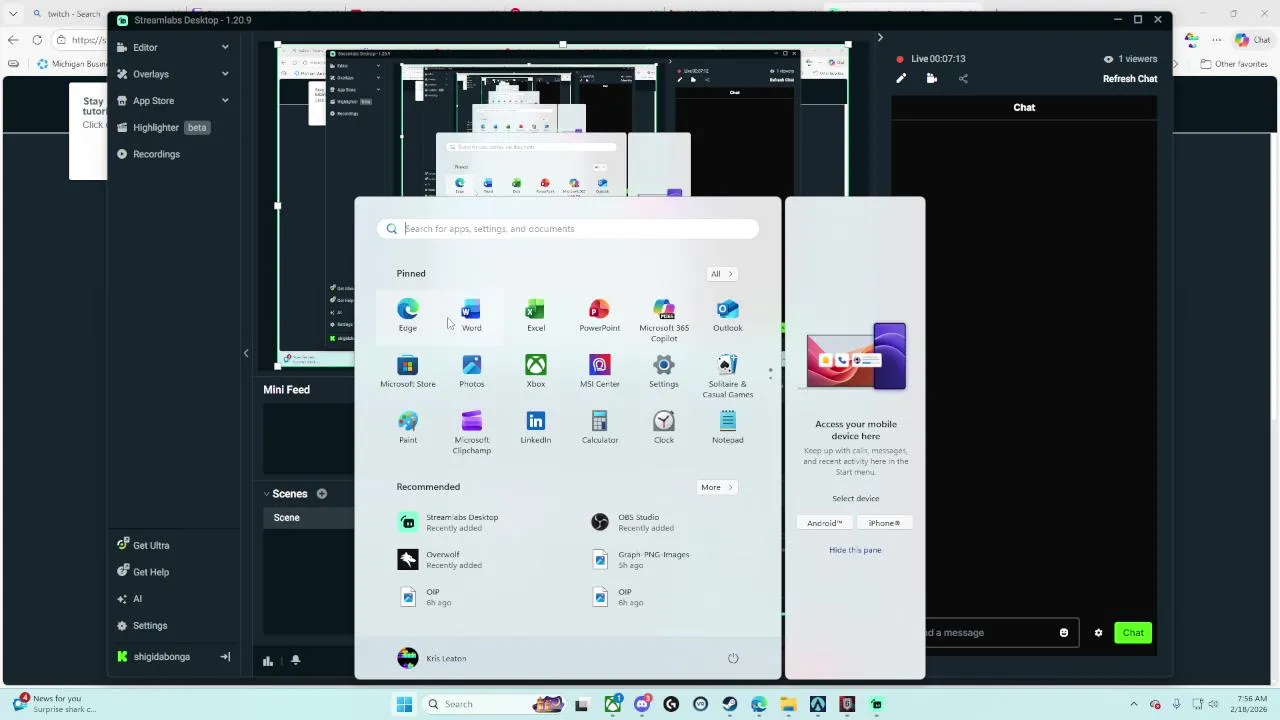Open File Explorer from the taskbar
This screenshot has height=720, width=1280.
pos(788,704)
